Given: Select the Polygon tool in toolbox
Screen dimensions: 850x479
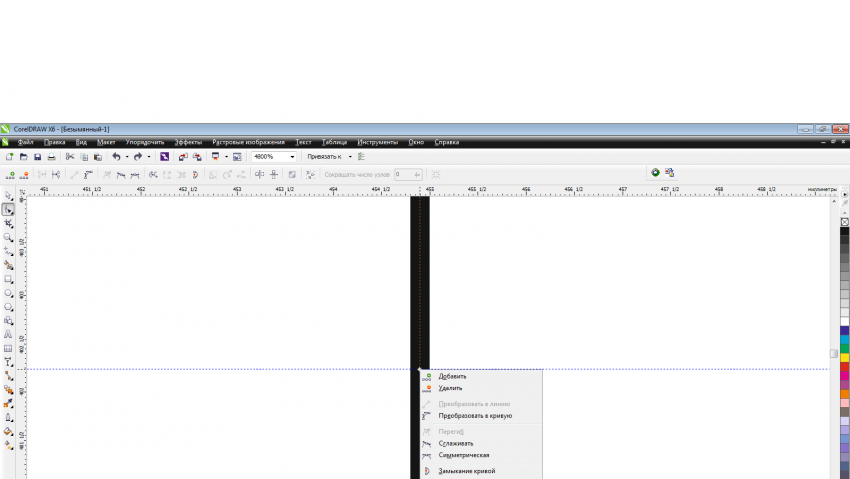Looking at the screenshot, I should (x=8, y=307).
